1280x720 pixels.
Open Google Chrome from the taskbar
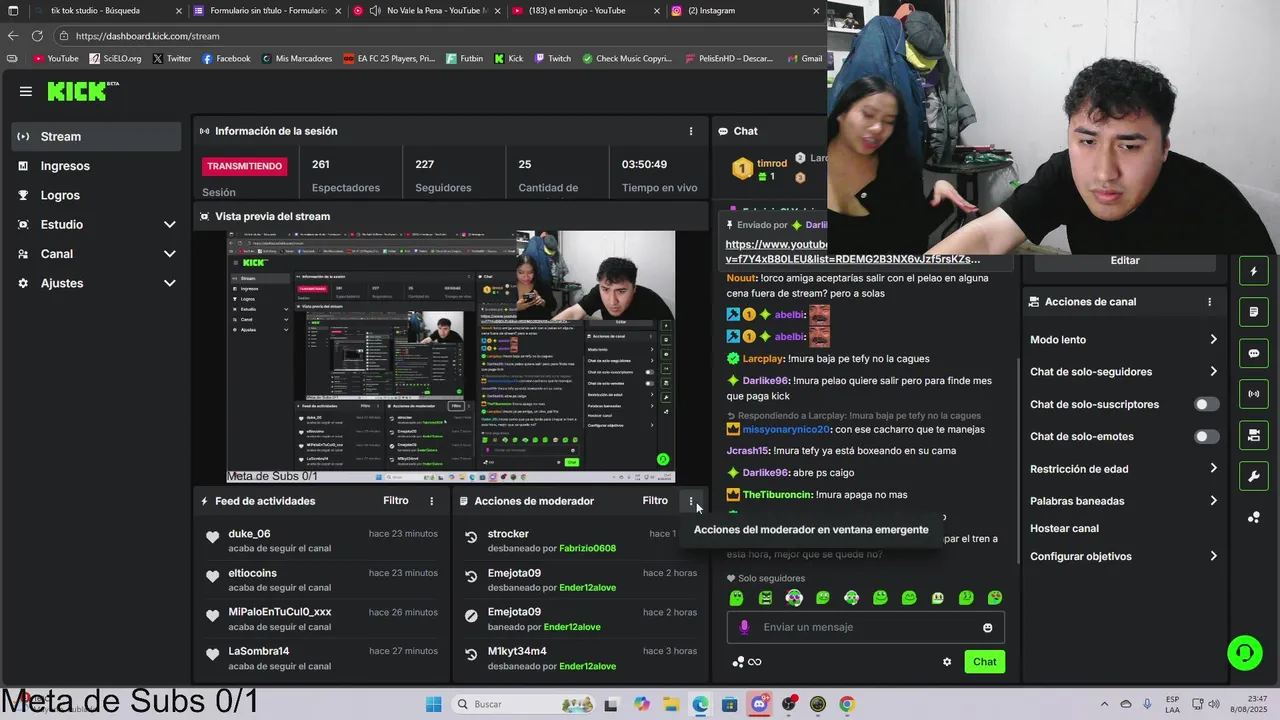(847, 704)
